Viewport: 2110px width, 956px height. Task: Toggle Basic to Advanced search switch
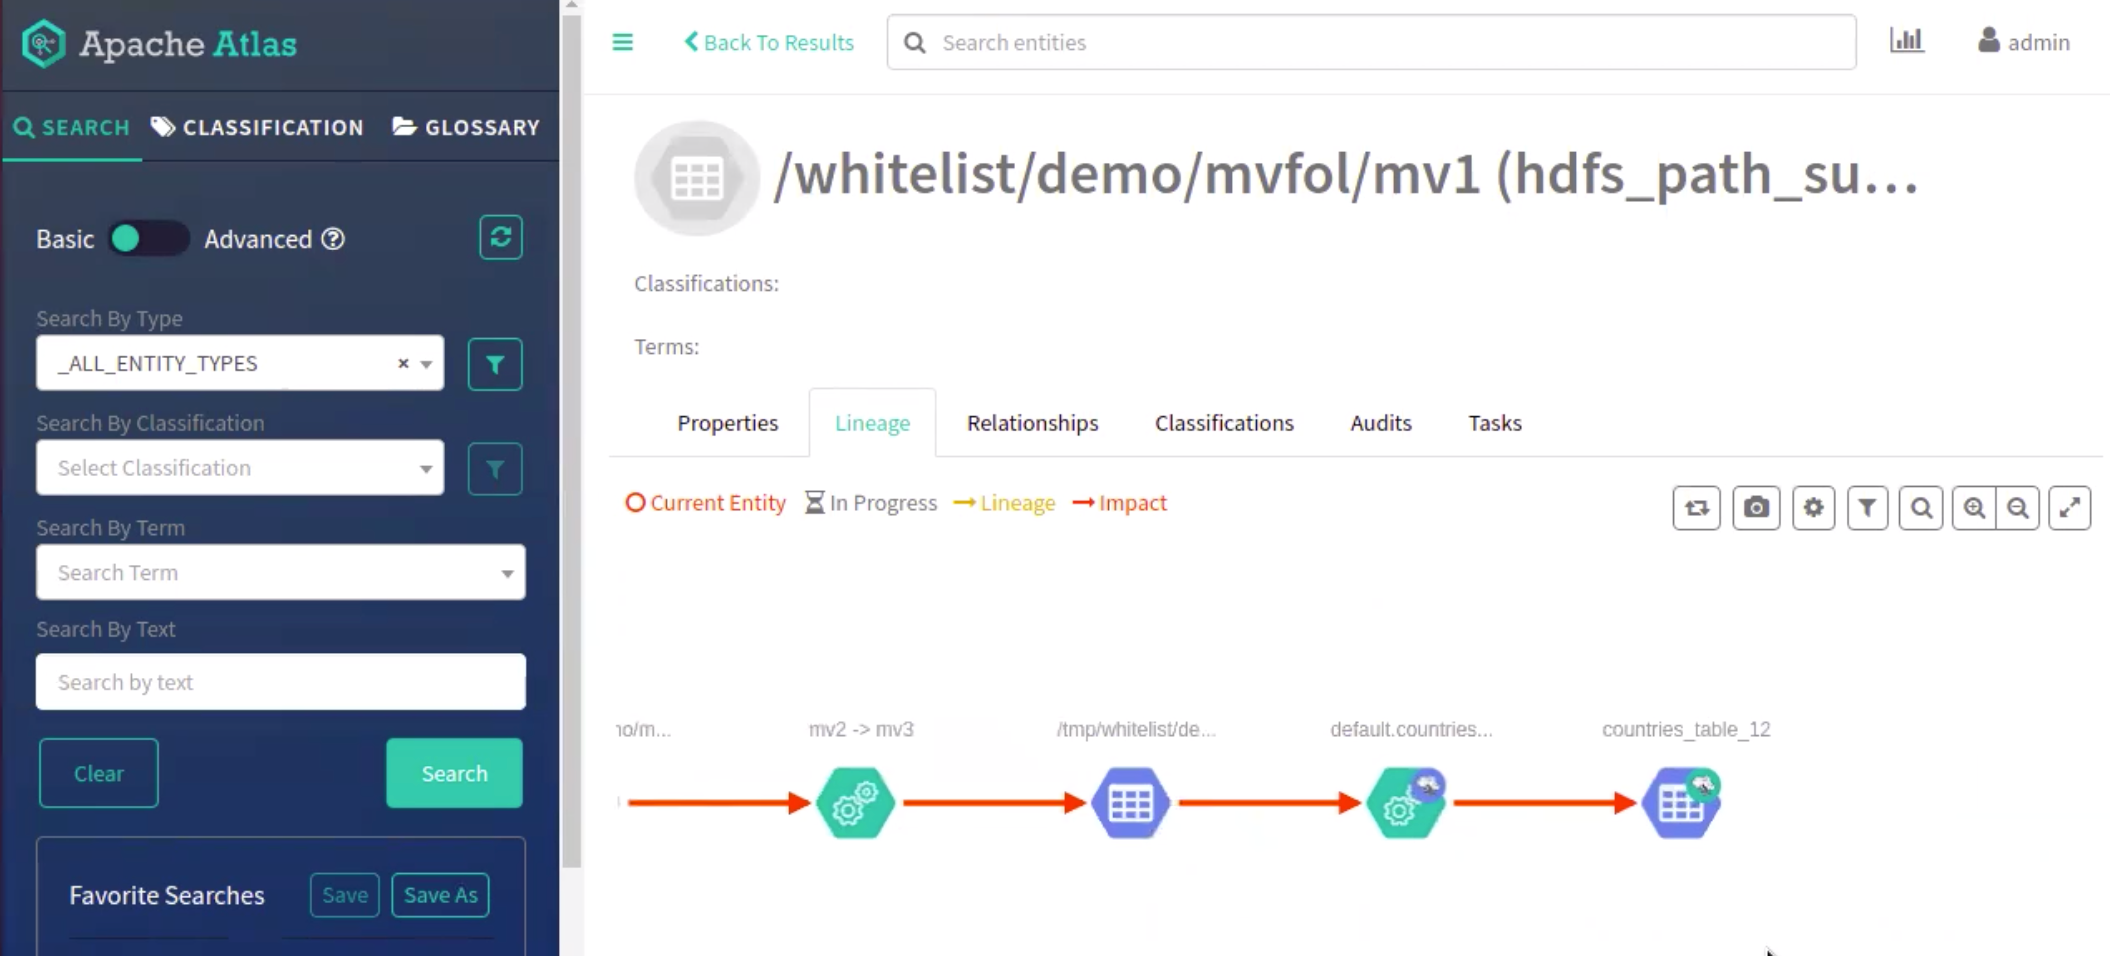[x=148, y=239]
